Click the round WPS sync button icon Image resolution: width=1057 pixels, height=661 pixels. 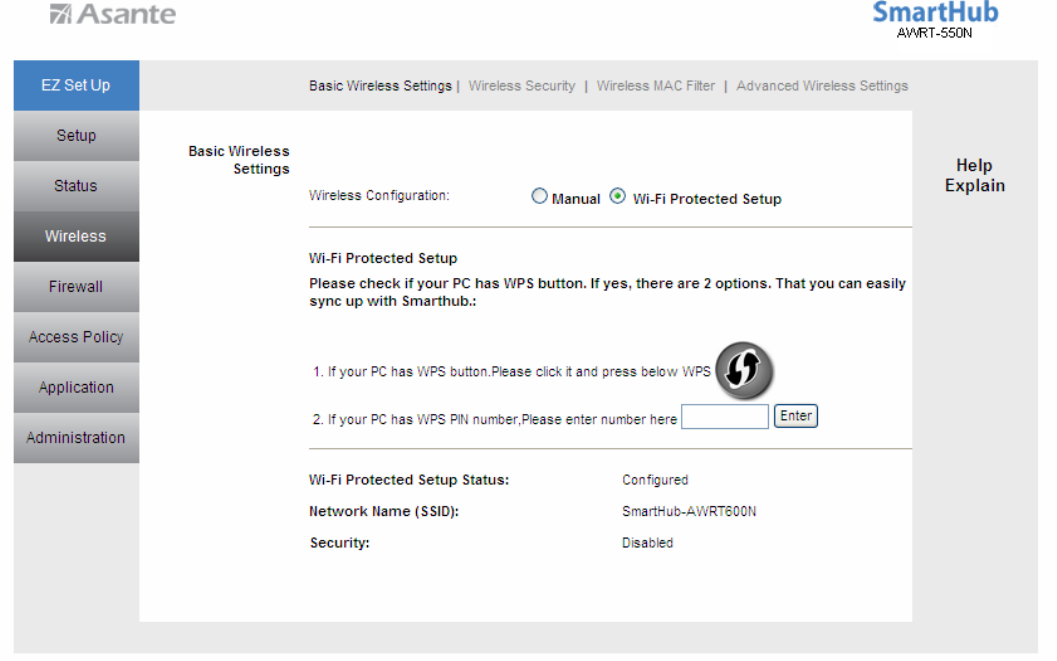[x=744, y=370]
